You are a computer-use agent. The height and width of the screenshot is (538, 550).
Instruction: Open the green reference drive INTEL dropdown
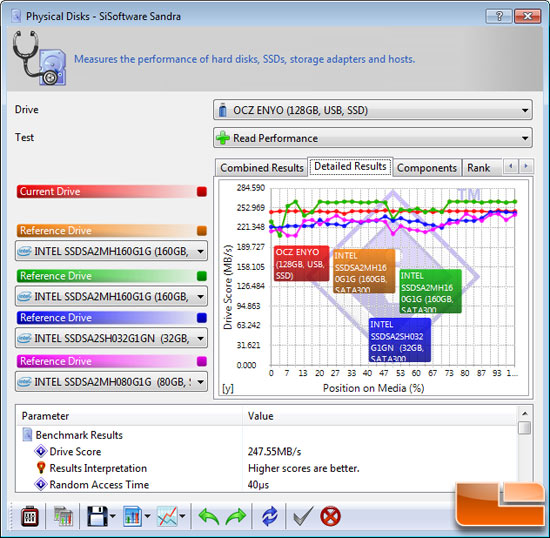[111, 296]
